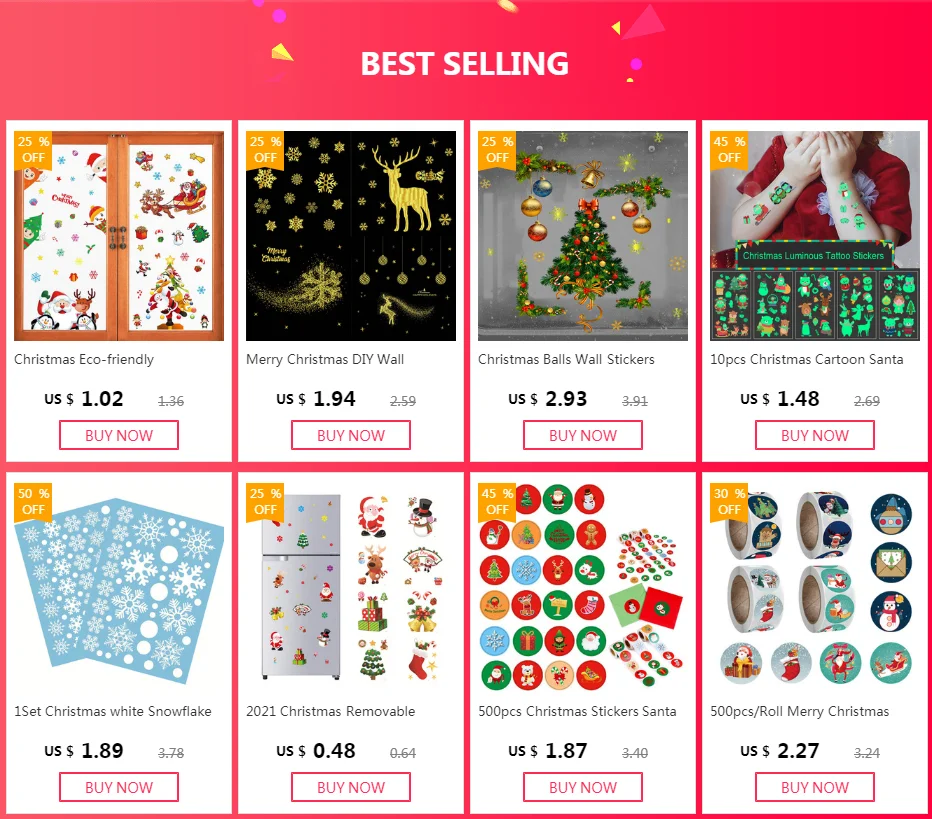Viewport: 932px width, 819px height.
Task: Open the 10pcs Christmas Cartoon Santa title
Action: point(807,360)
